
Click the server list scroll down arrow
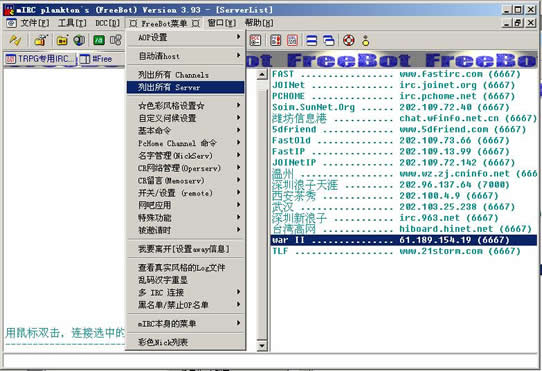pos(262,345)
